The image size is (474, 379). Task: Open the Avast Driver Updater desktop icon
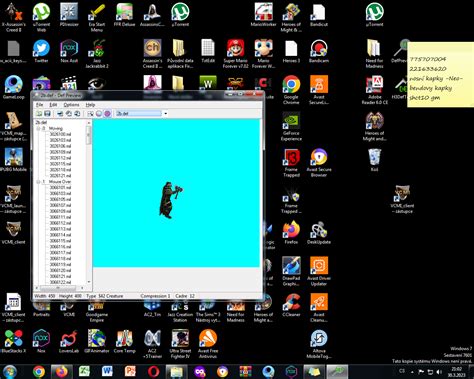(319, 271)
